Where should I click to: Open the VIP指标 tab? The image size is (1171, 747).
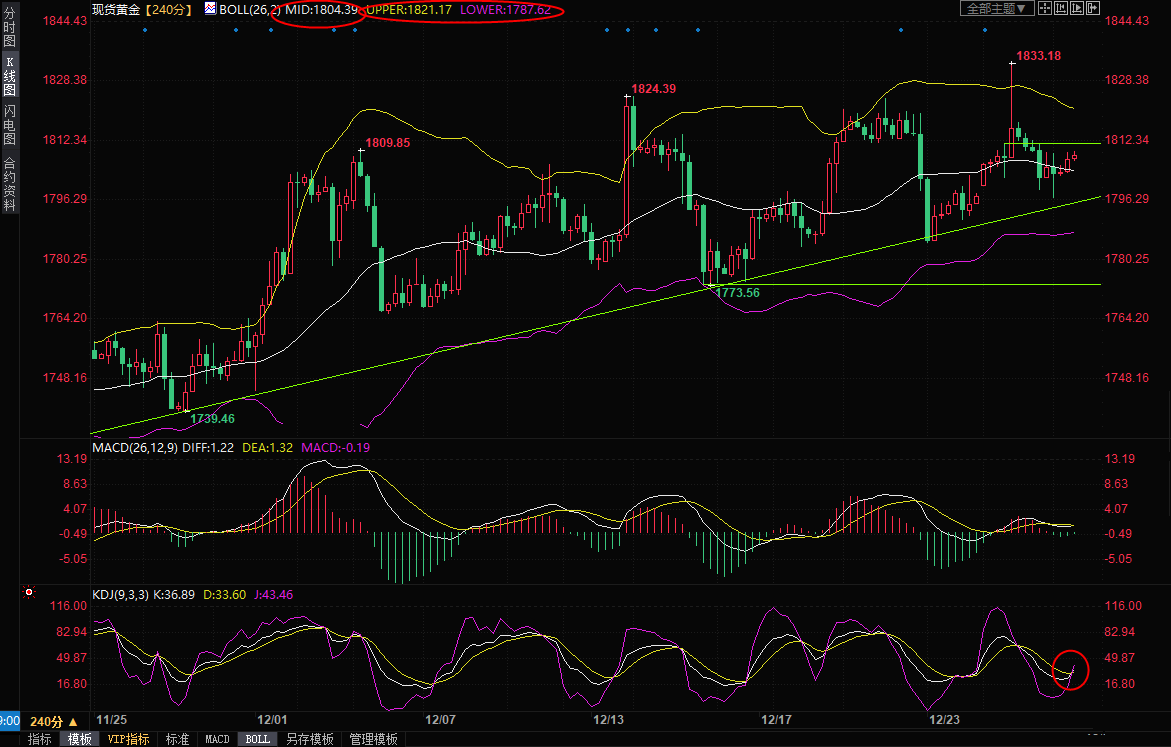128,739
